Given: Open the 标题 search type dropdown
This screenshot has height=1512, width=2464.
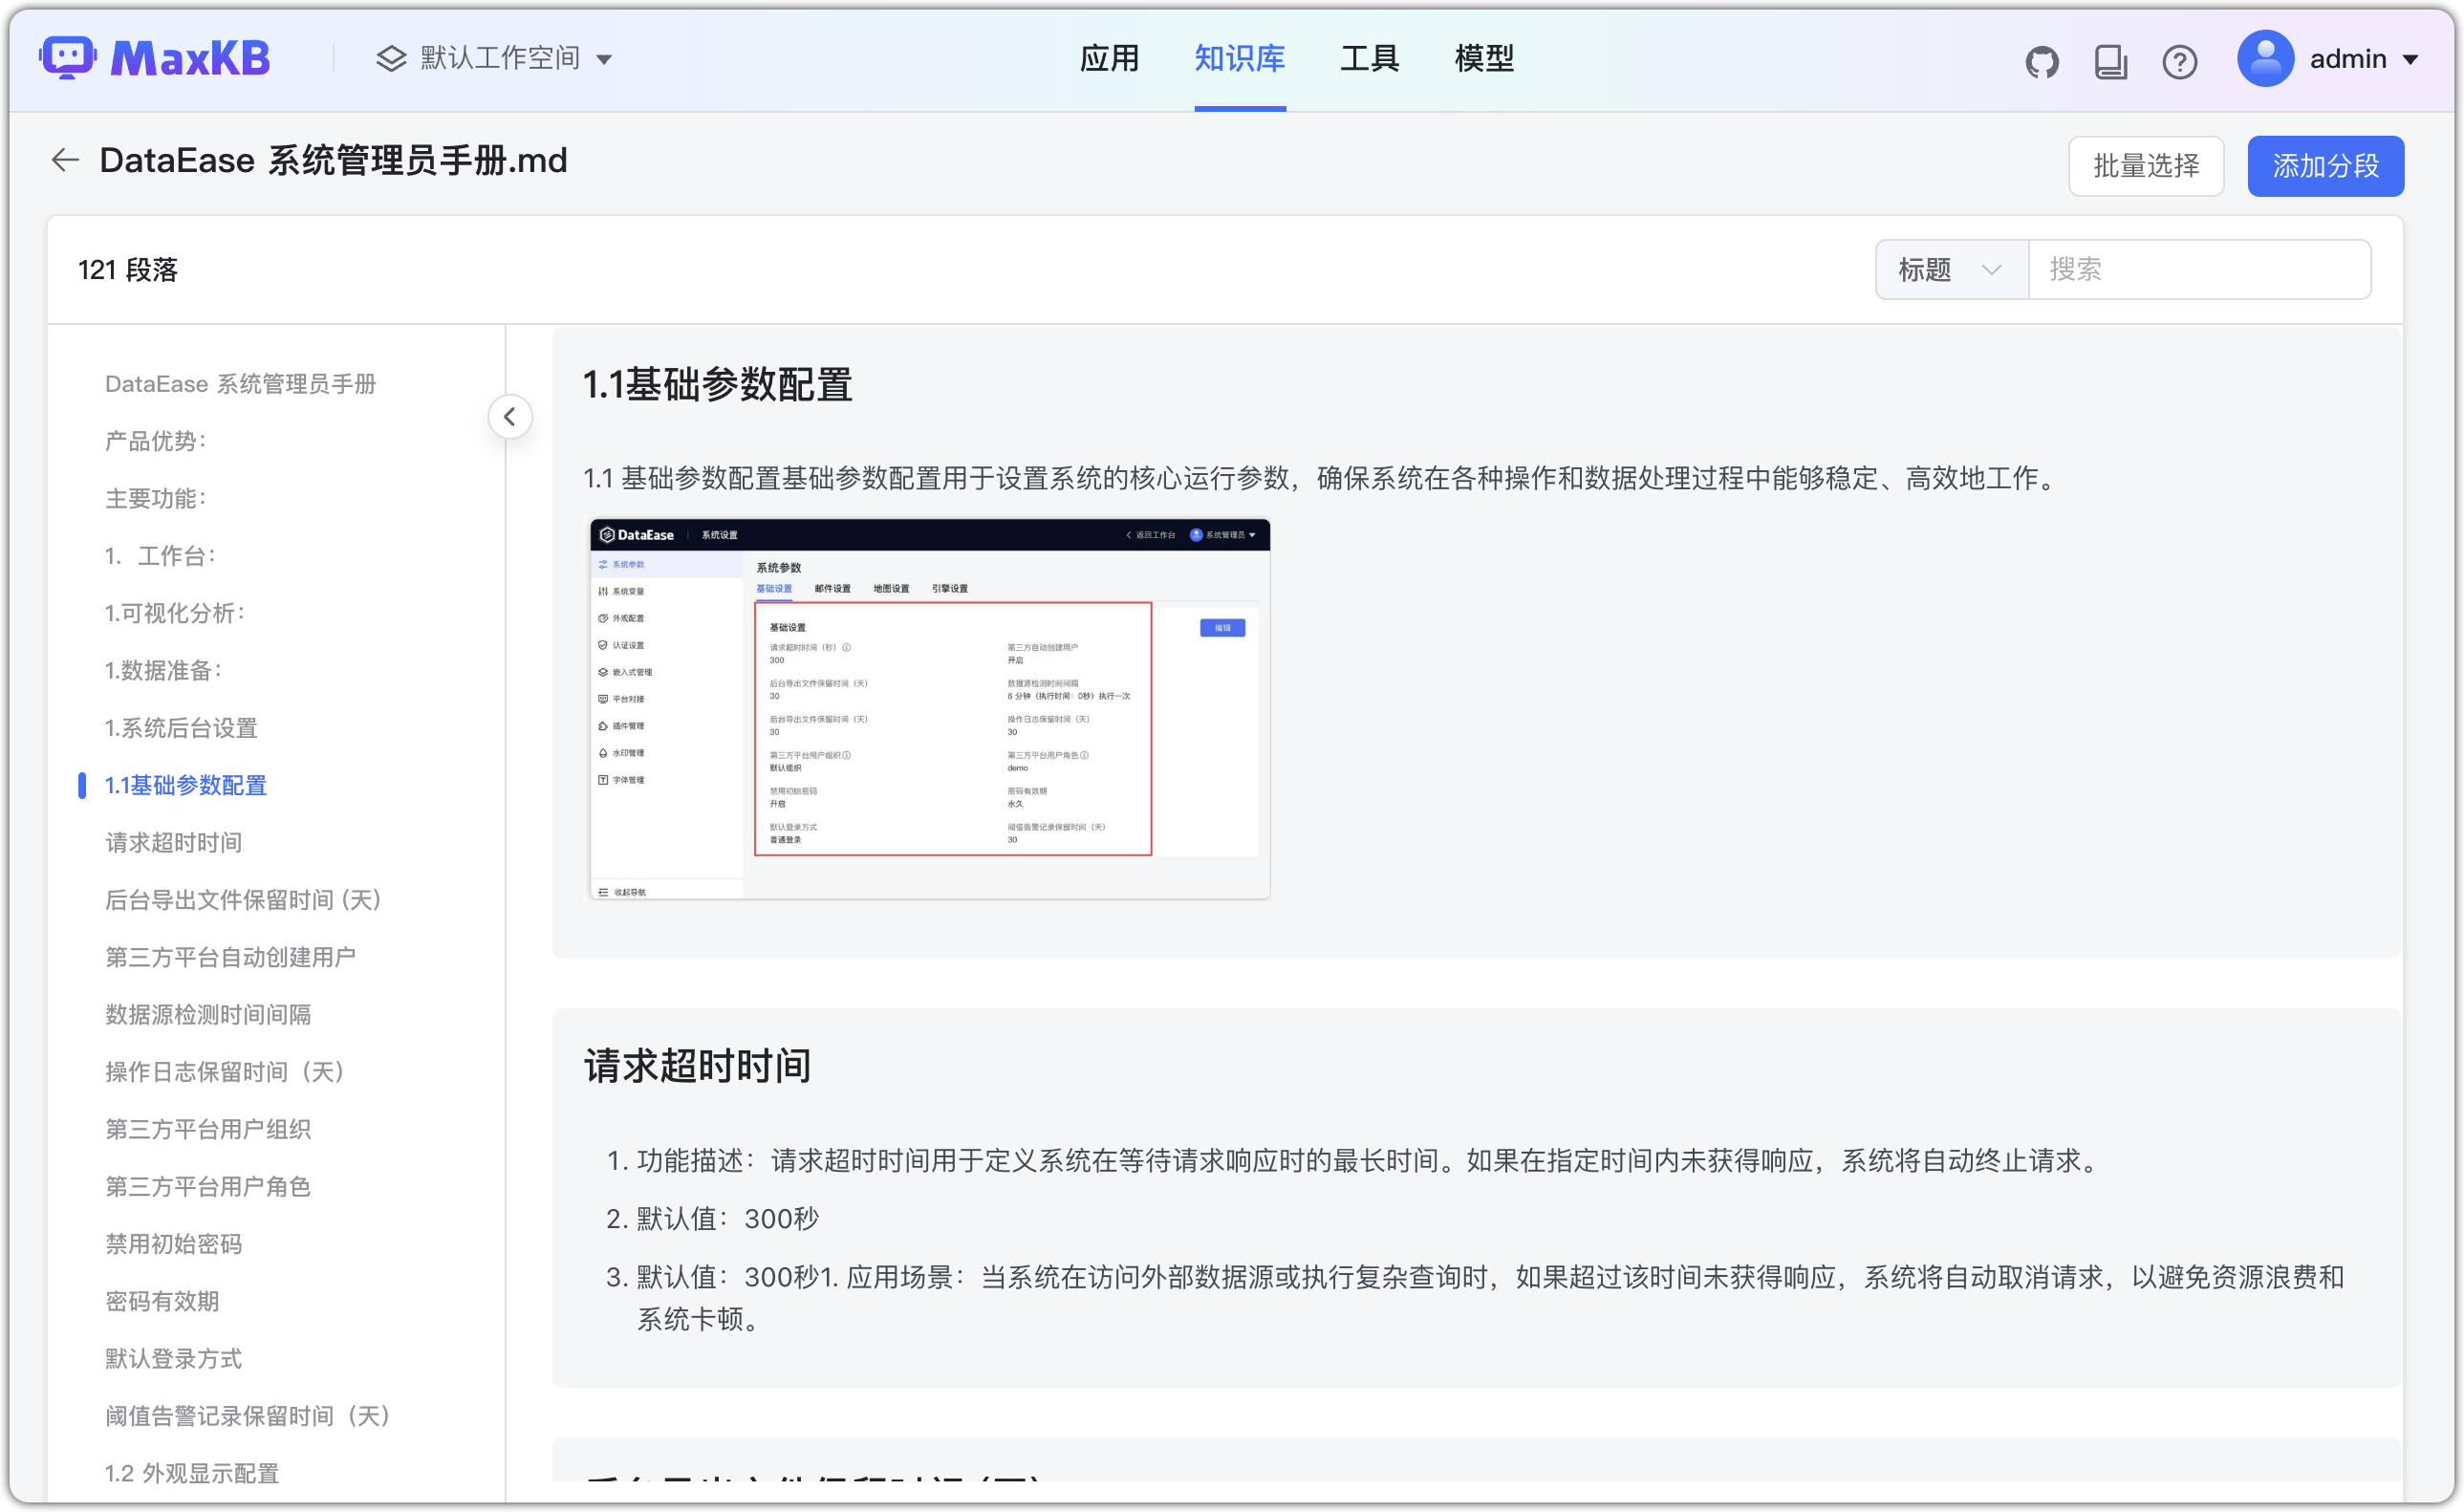Looking at the screenshot, I should (1951, 269).
